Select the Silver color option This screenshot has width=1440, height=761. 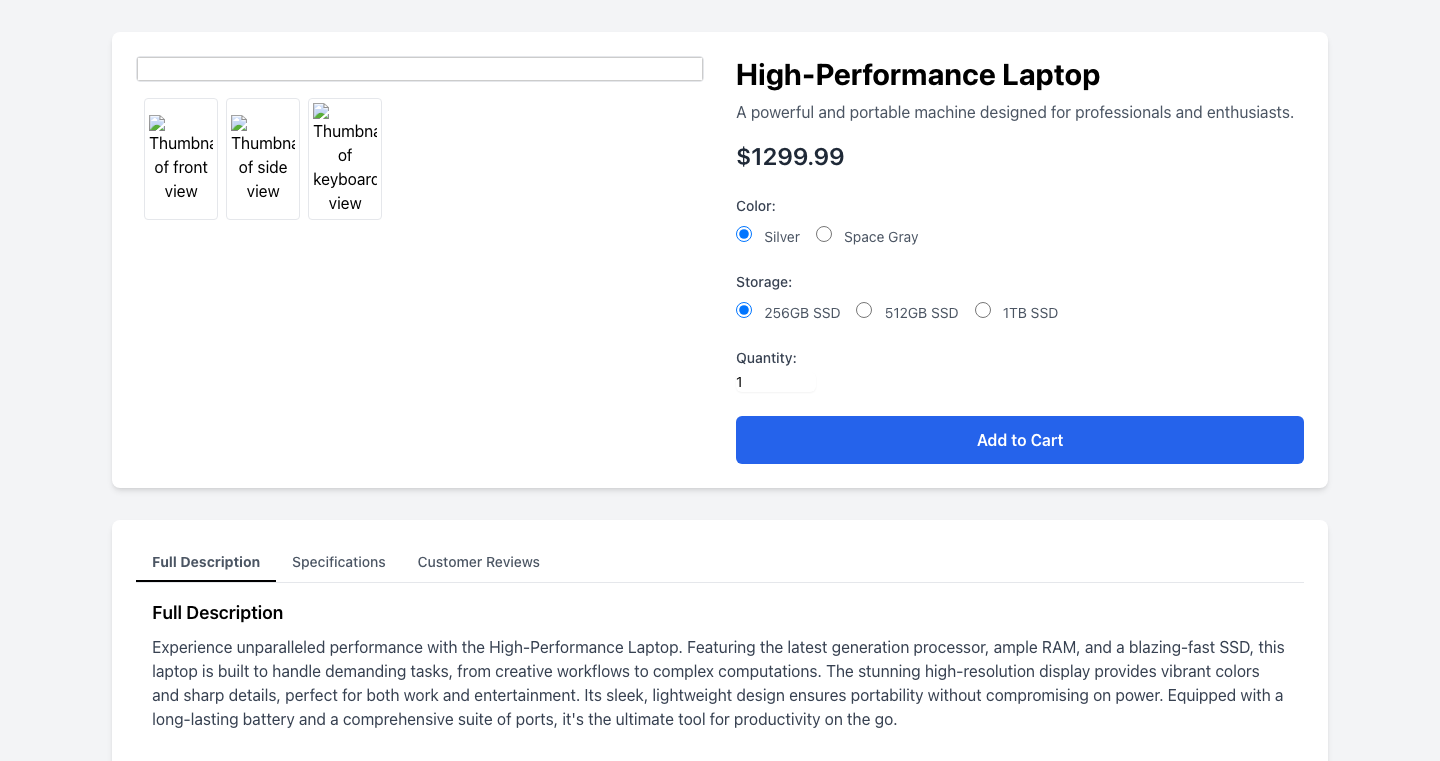point(744,233)
